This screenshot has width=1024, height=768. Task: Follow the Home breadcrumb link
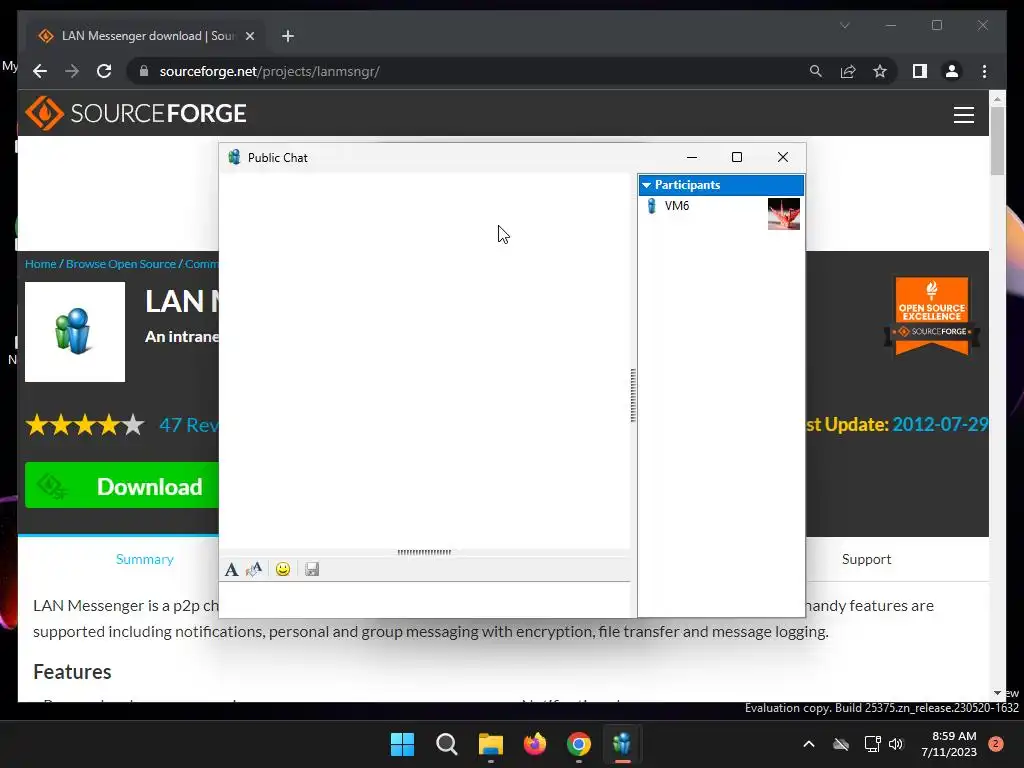point(40,264)
